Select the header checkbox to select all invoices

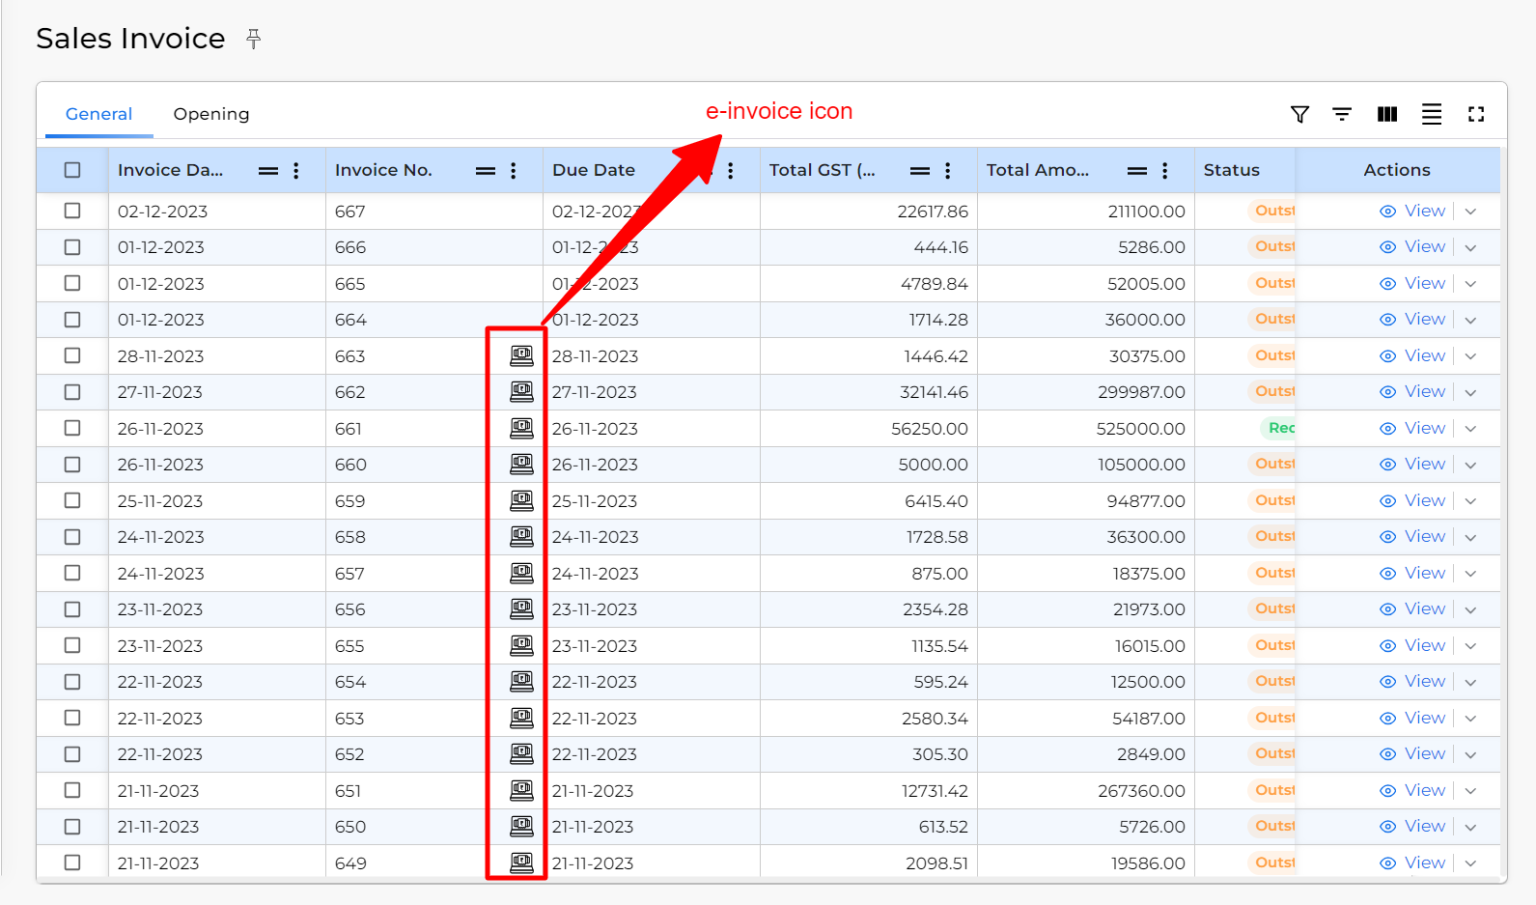pos(71,169)
